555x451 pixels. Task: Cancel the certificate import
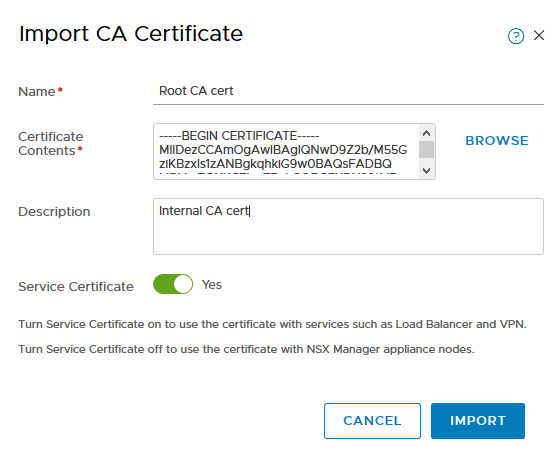[372, 421]
